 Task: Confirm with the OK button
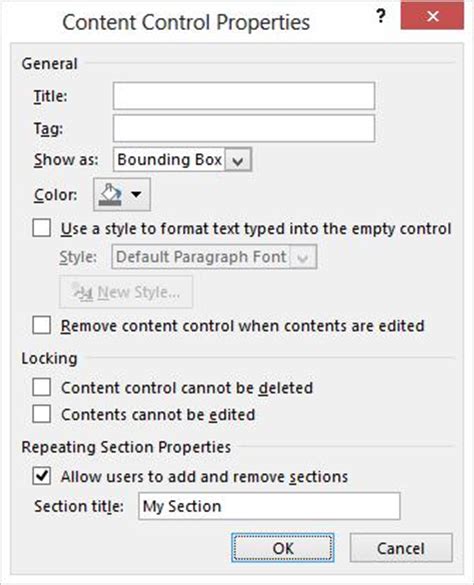[x=283, y=548]
